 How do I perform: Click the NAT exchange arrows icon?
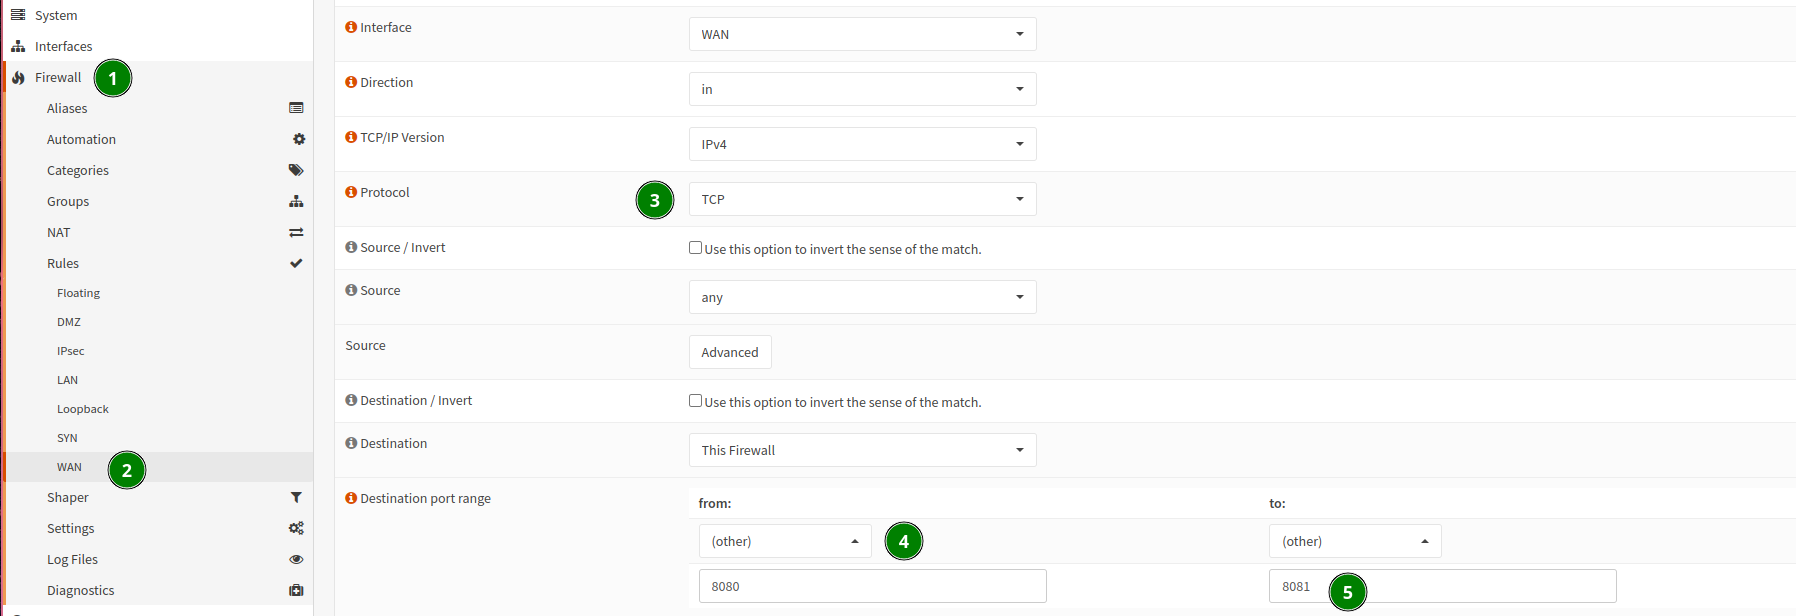click(x=296, y=232)
